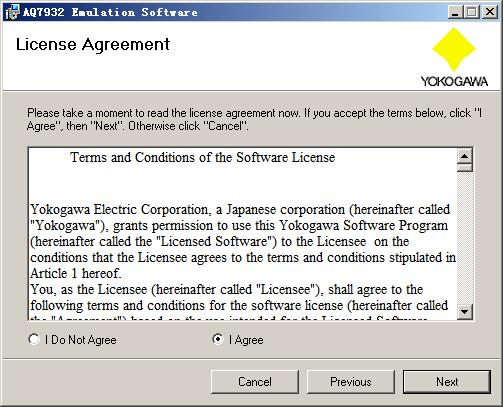Select the "I Agree" radio button
The width and height of the screenshot is (503, 407).
tap(238, 340)
